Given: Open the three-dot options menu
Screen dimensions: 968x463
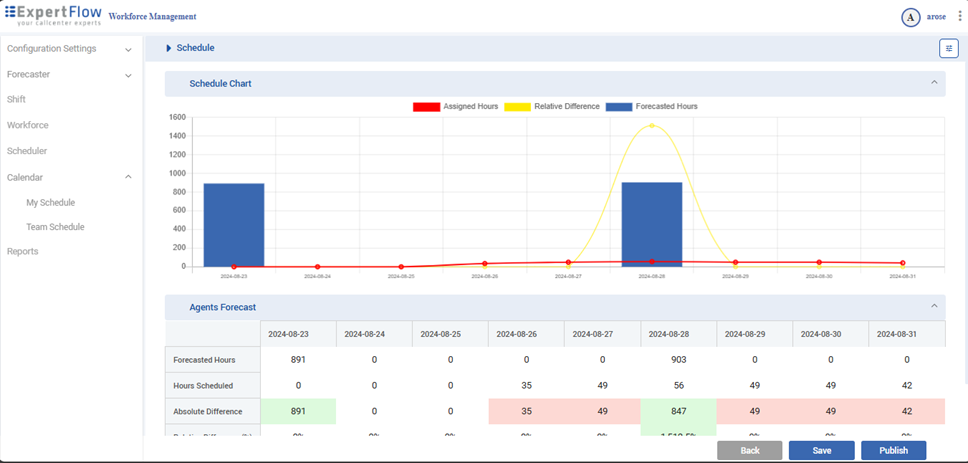Looking at the screenshot, I should [x=959, y=17].
